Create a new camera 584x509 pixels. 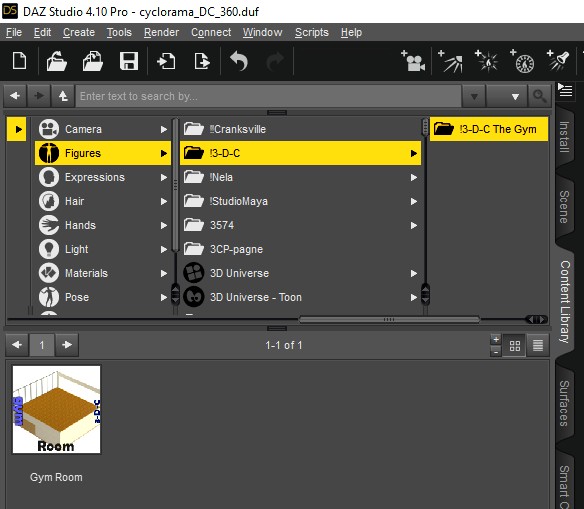(x=413, y=61)
